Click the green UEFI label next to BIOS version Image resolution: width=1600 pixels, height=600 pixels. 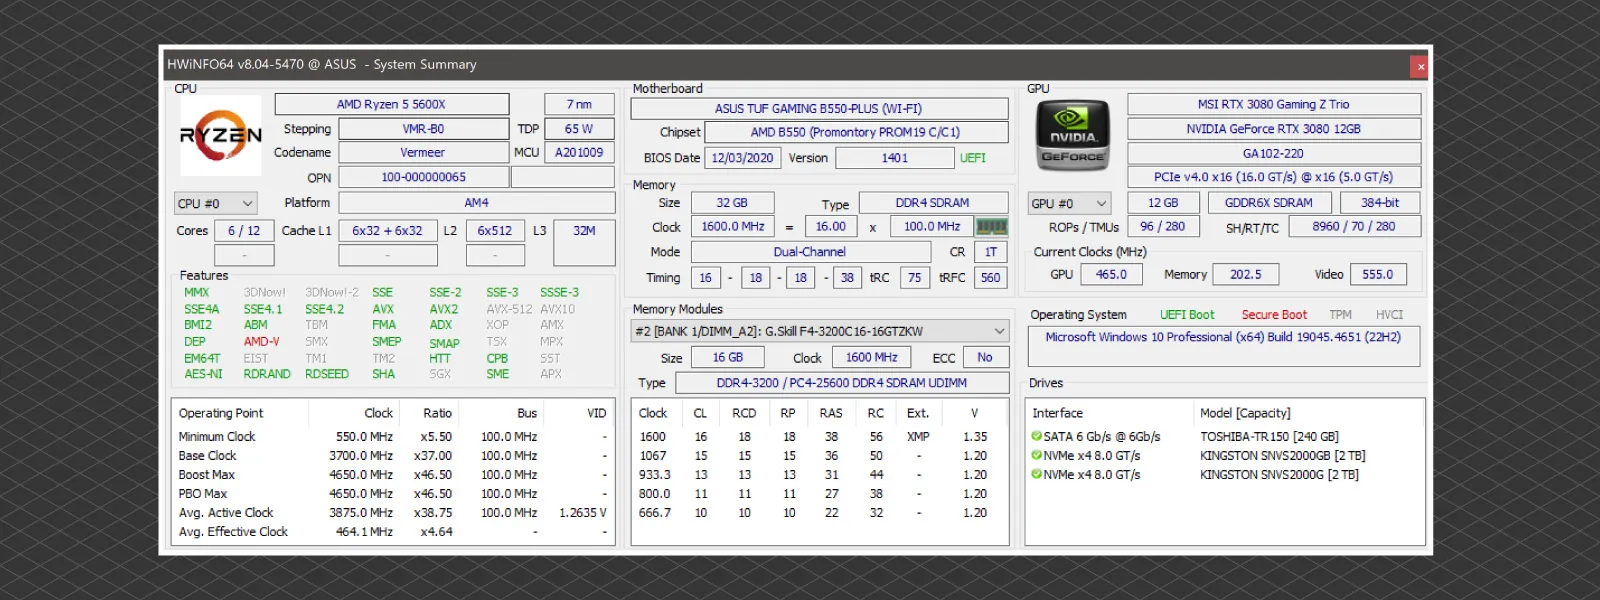[973, 158]
